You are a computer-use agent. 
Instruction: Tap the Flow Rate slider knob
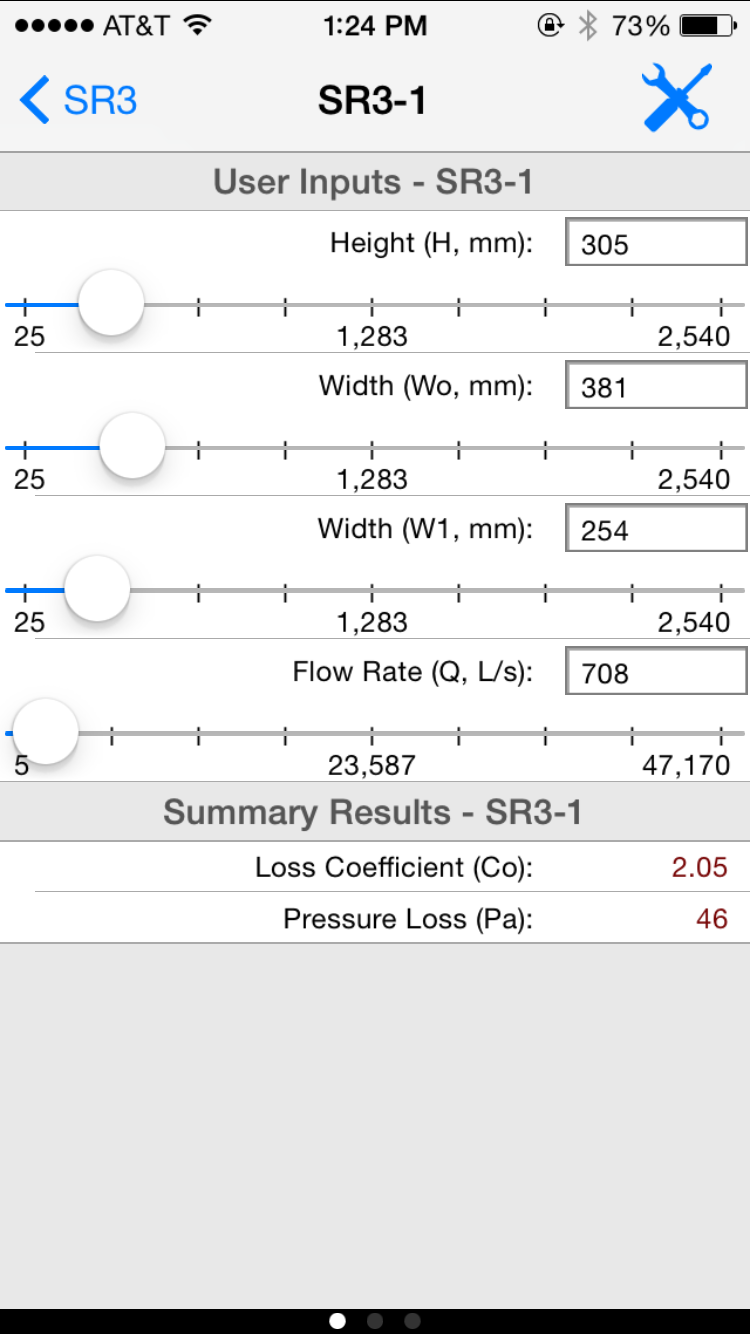coord(45,732)
